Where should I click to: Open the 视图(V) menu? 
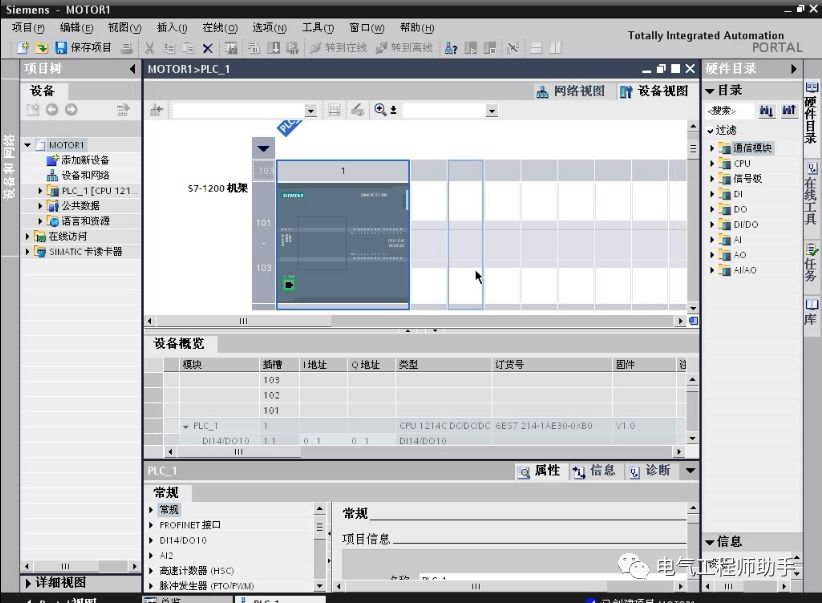pos(124,27)
